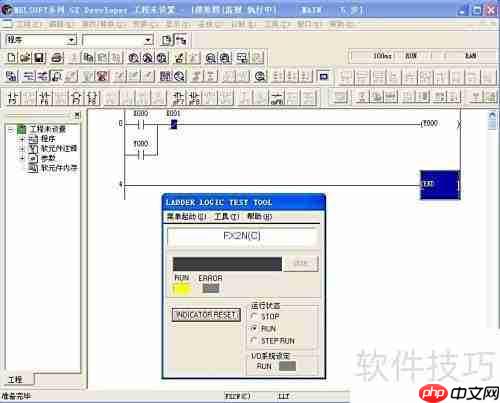Close the project tree panel

77,115
